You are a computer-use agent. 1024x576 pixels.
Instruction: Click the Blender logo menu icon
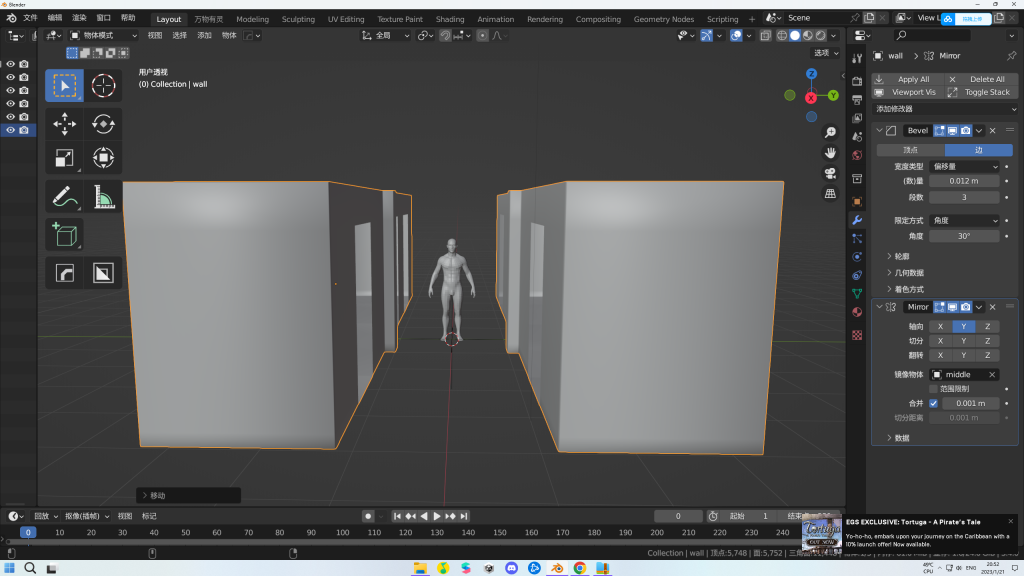pyautogui.click(x=11, y=18)
